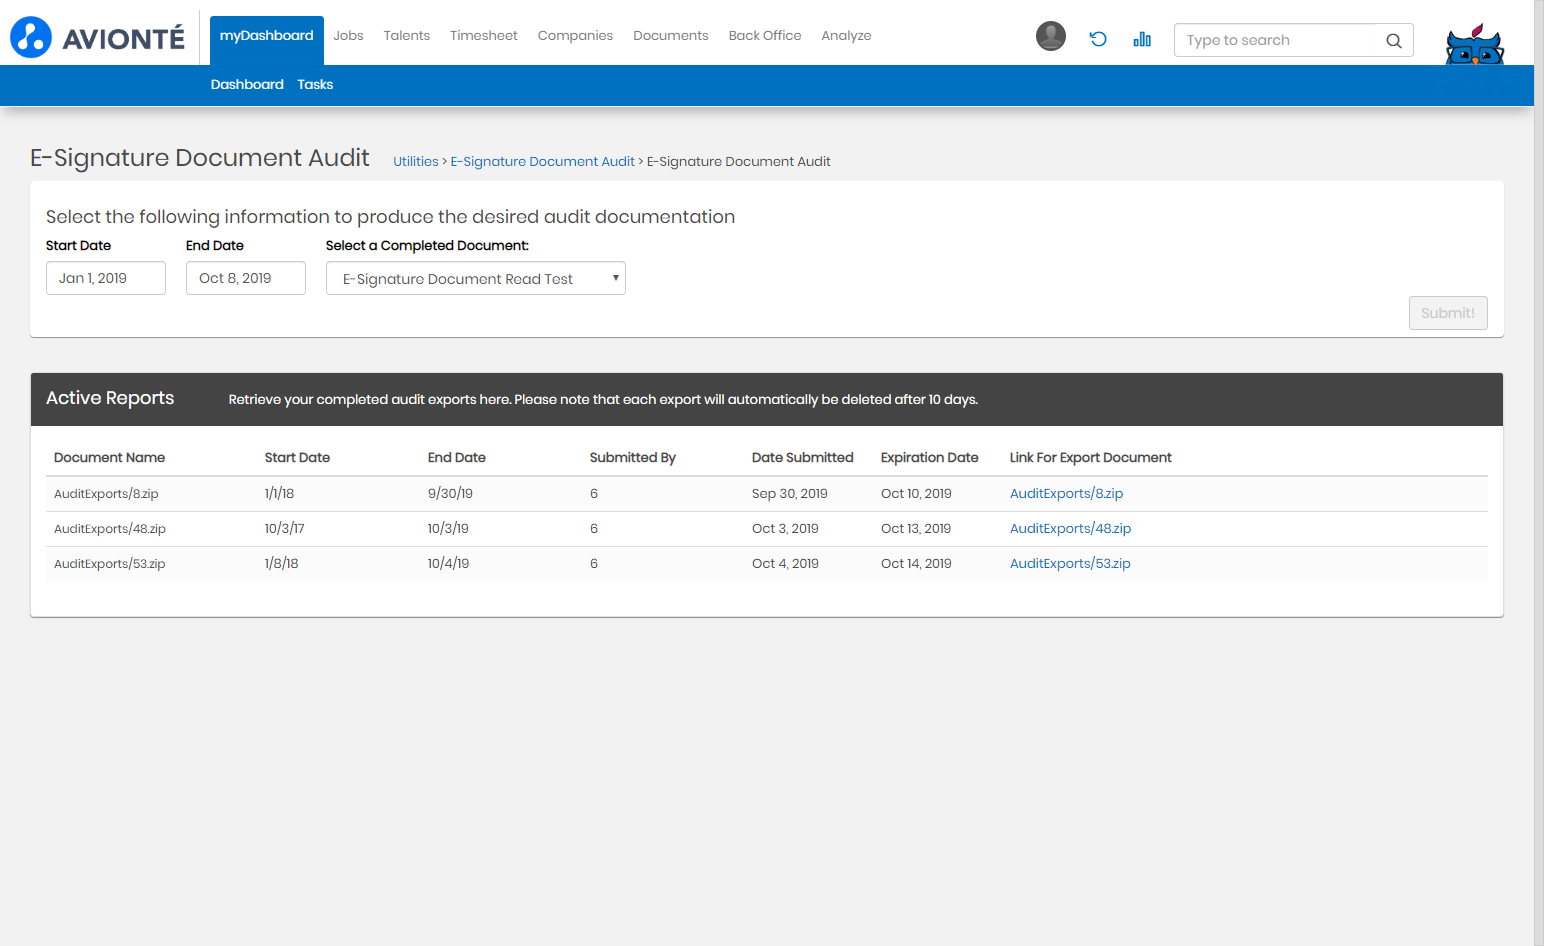This screenshot has width=1544, height=946.
Task: Open the user profile avatar icon
Action: point(1050,36)
